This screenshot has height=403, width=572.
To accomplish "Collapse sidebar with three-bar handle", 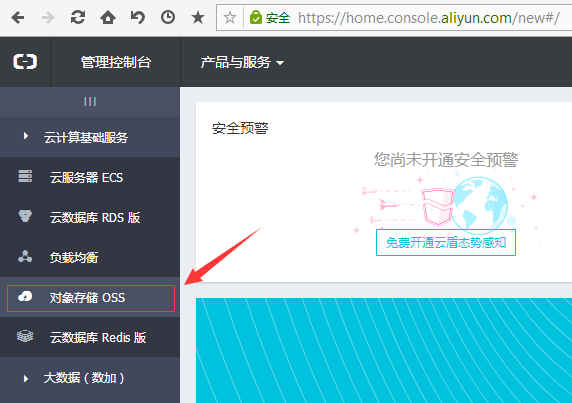I will point(90,101).
